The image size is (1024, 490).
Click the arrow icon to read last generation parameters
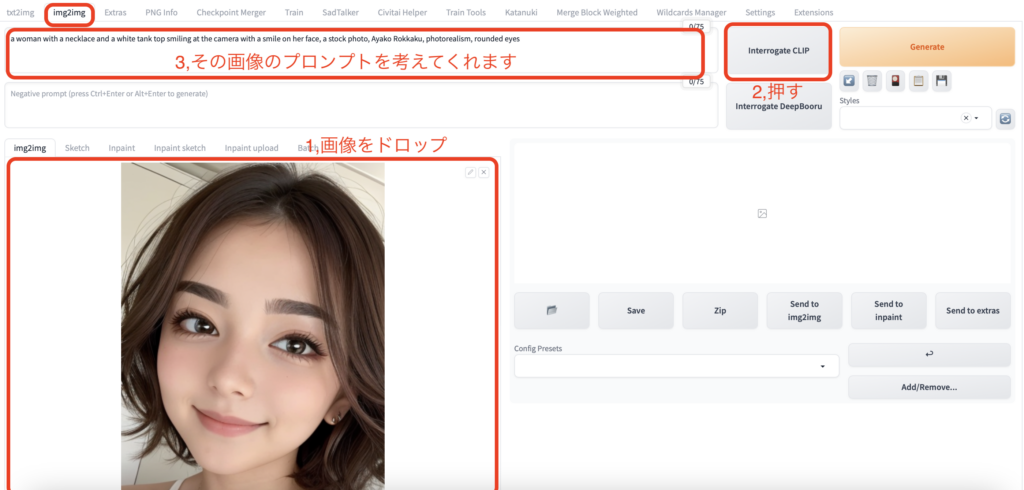click(849, 81)
